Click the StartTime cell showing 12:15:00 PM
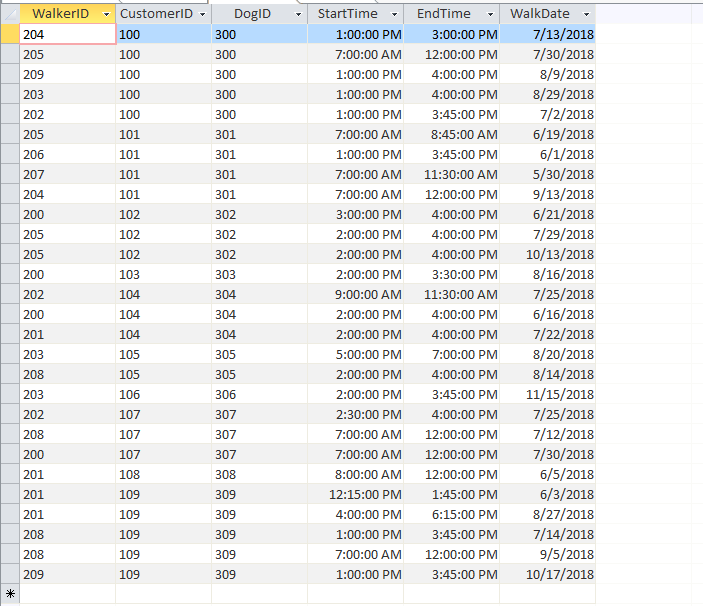Image resolution: width=703 pixels, height=606 pixels. tap(356, 494)
